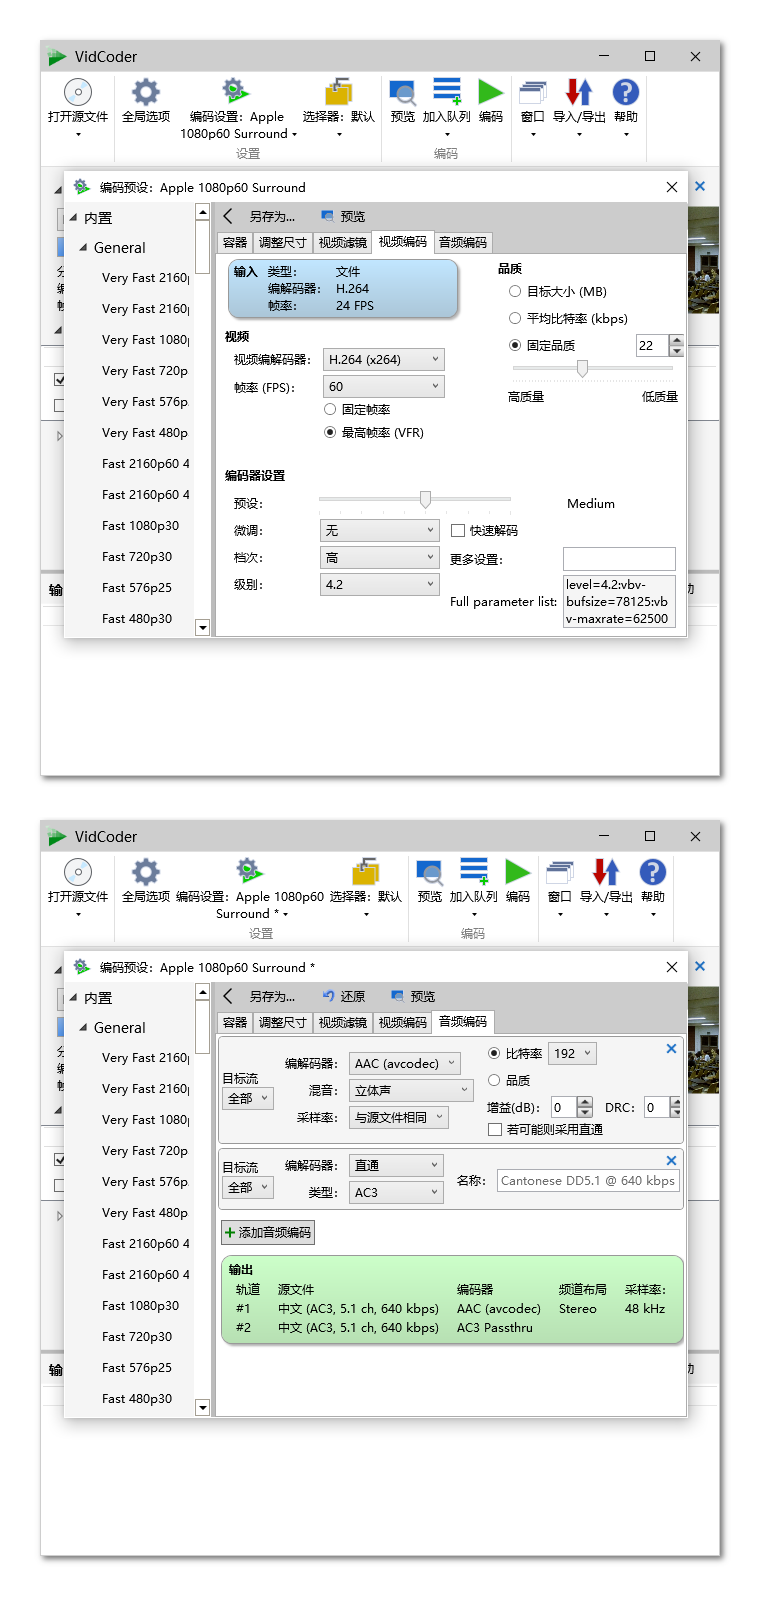Click back arrow in upper preset dialog
Image resolution: width=761 pixels, height=1597 pixels.
coord(228,216)
